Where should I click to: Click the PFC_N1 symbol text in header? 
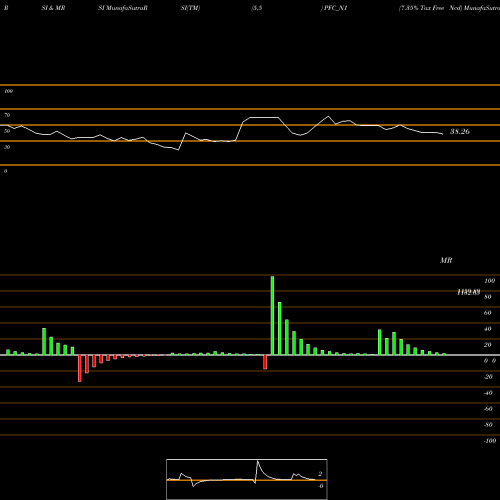336,8
